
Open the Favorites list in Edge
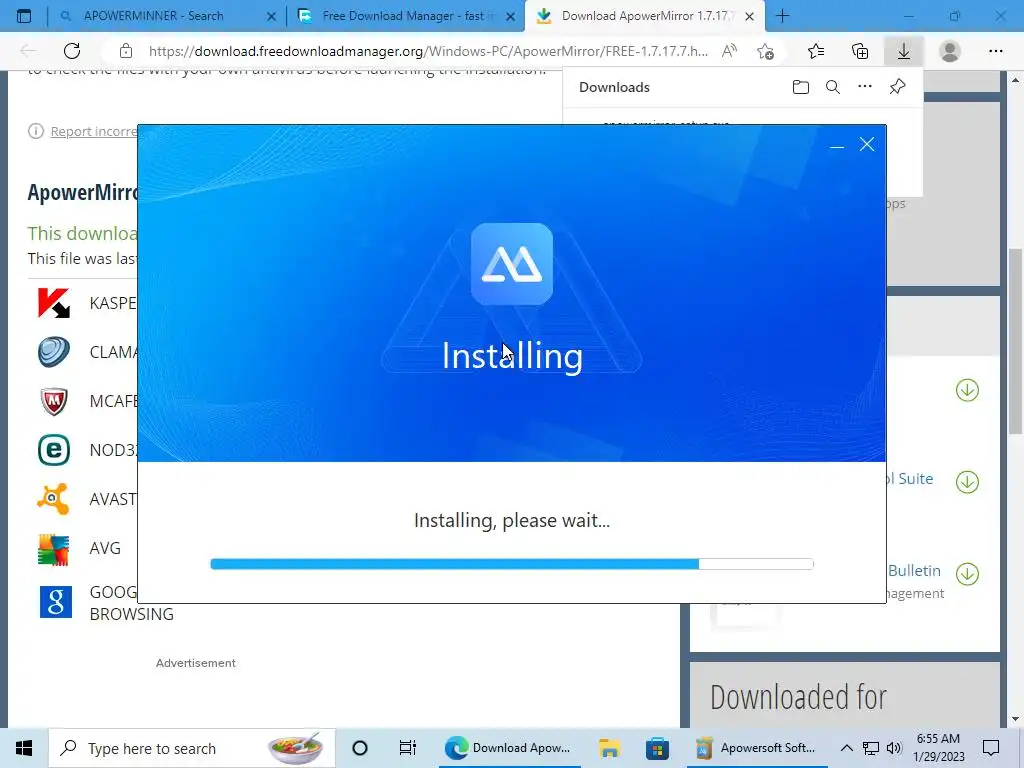coord(816,51)
